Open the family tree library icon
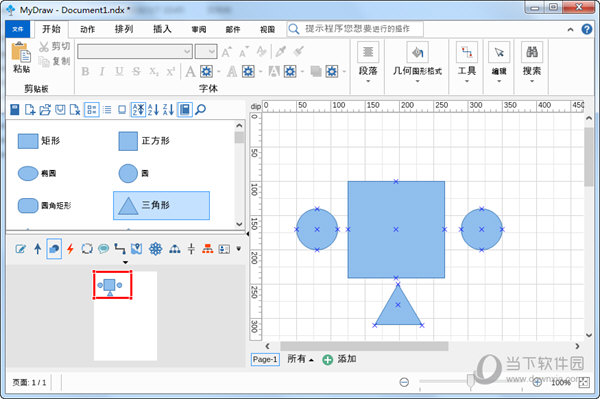The image size is (600, 399). click(x=175, y=249)
